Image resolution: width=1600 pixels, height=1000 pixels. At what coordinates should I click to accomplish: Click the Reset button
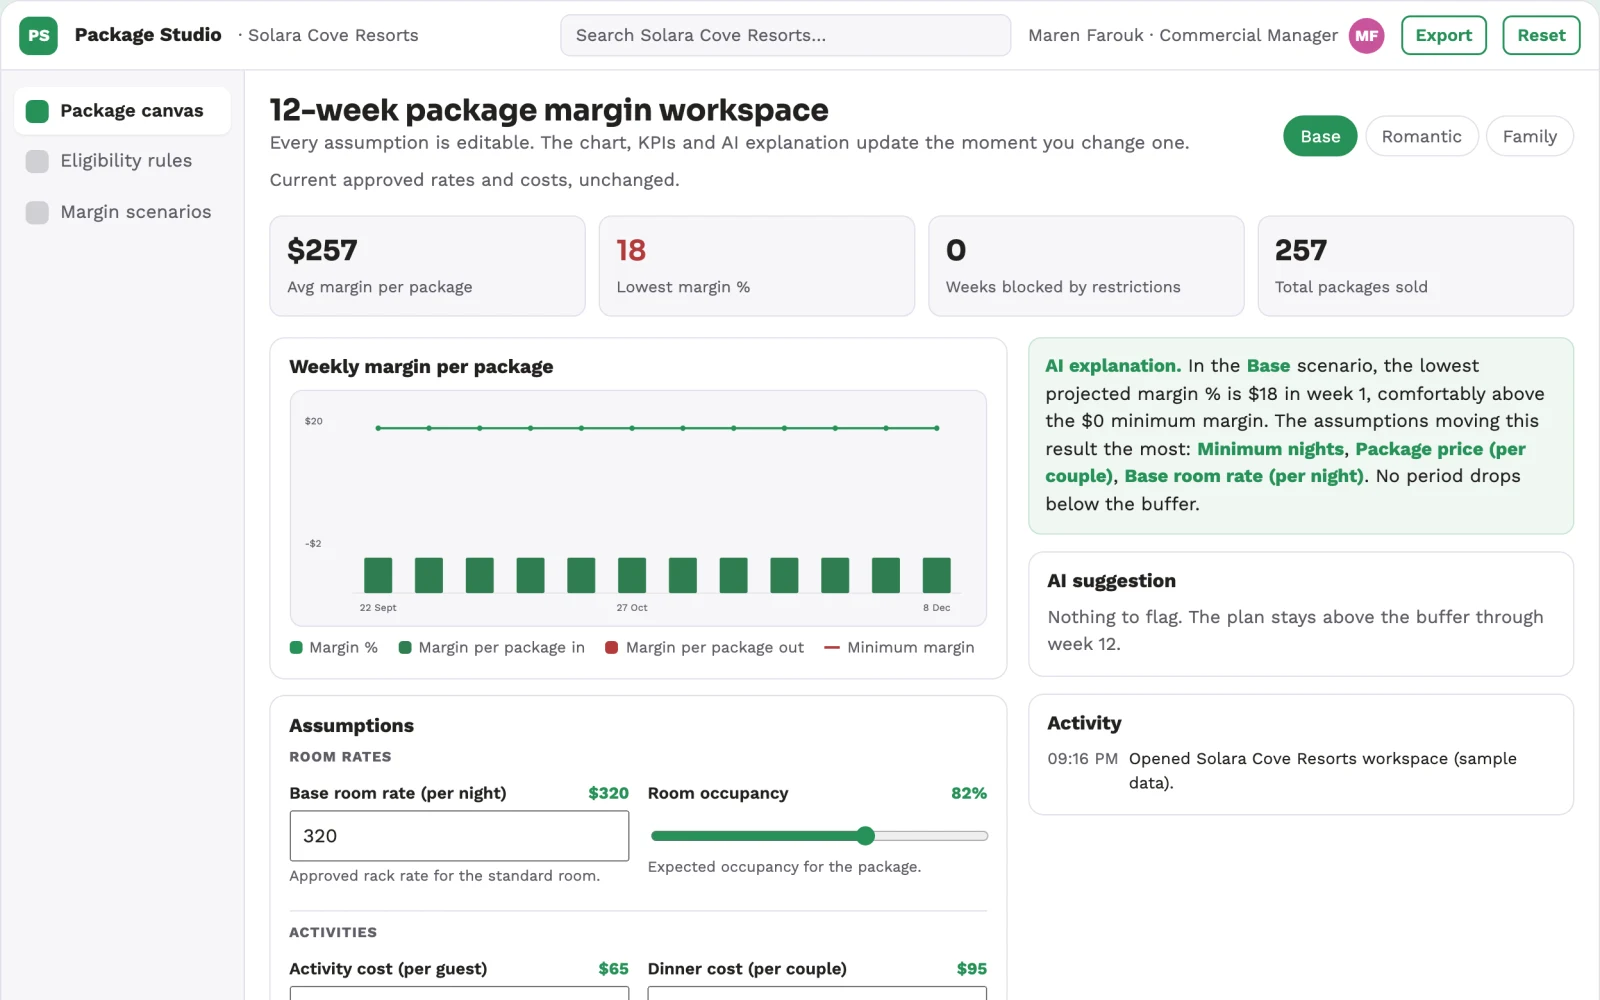coord(1541,35)
